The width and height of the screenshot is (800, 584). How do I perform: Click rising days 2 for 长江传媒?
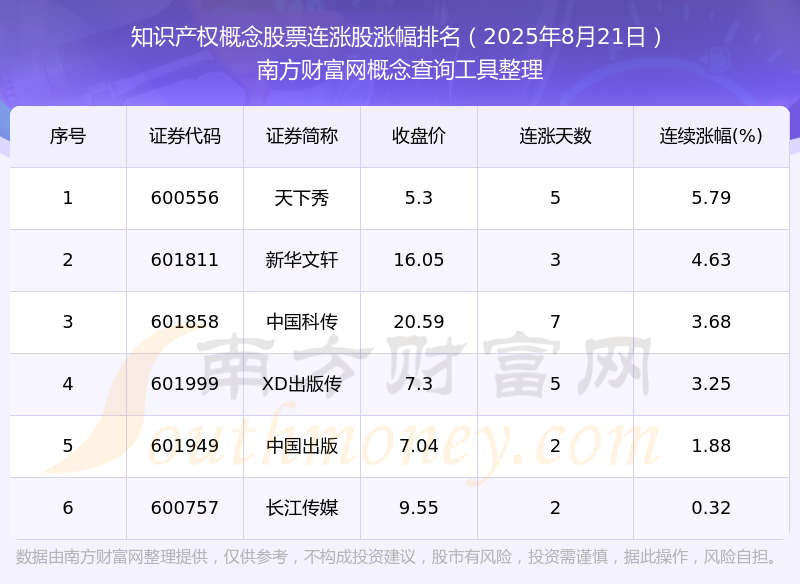coord(555,508)
